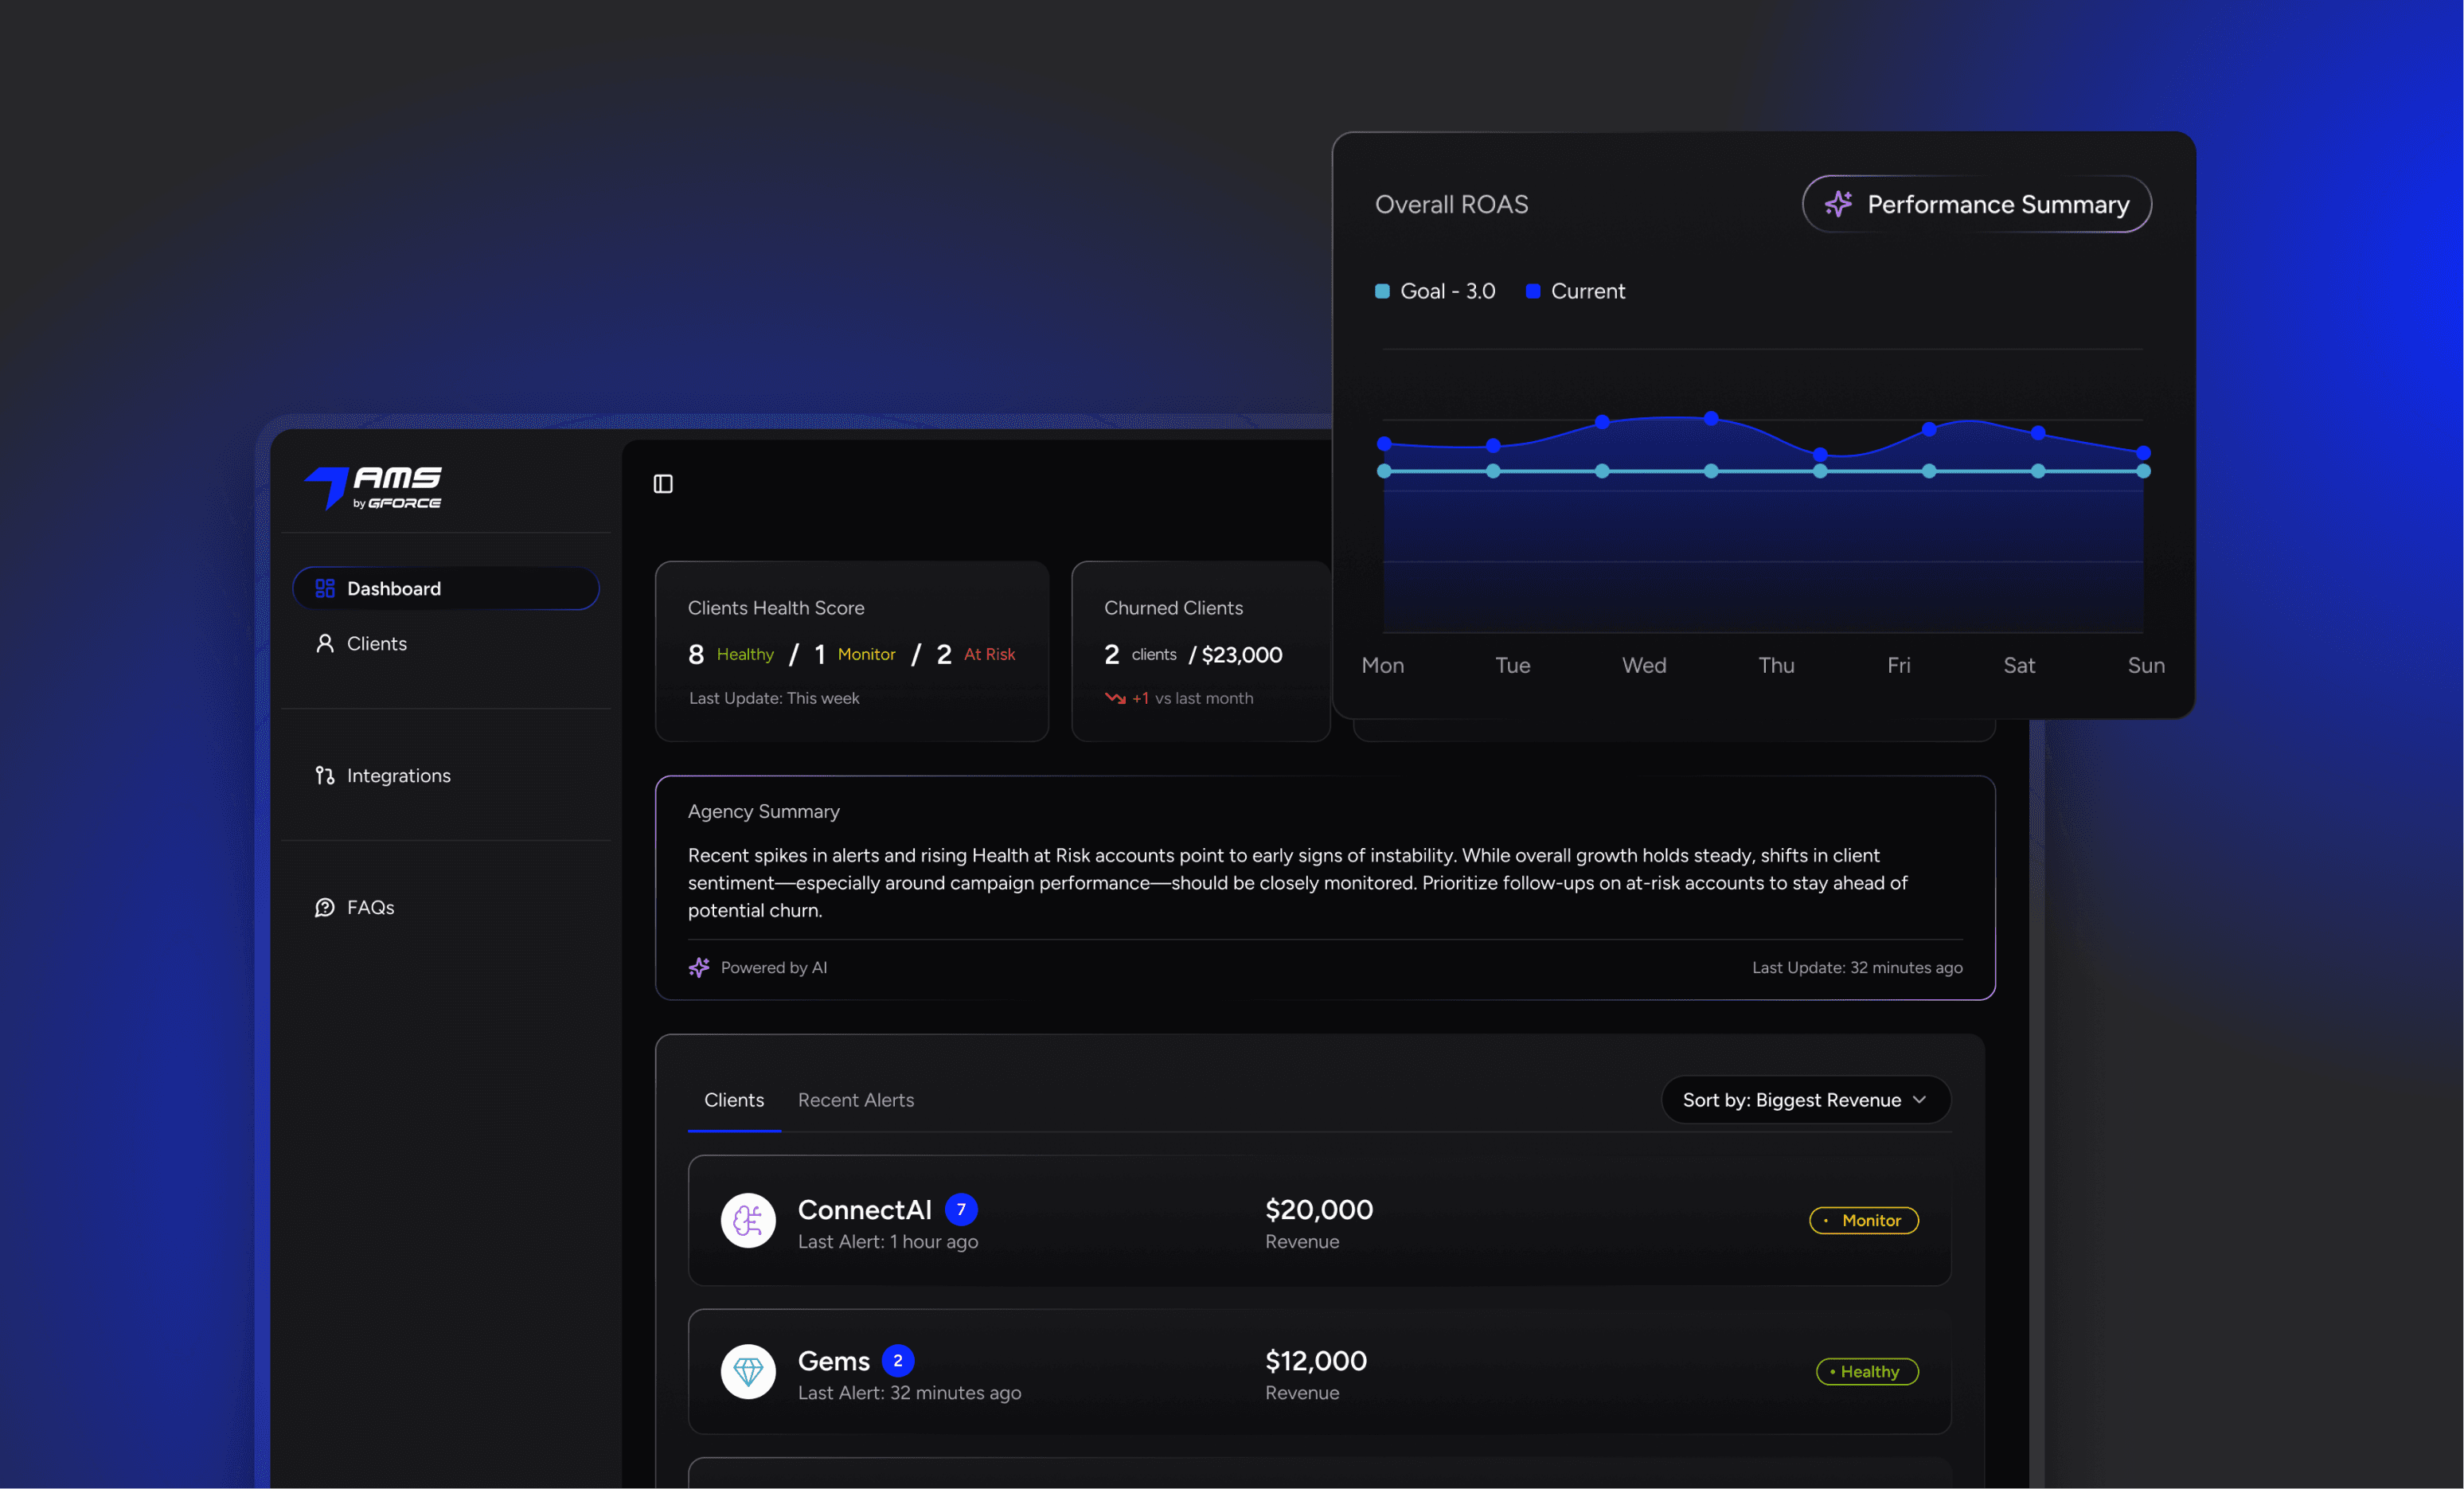Click the sparkle icon beside Powered by AI
Viewport: 2464px width, 1489px height.
pos(699,967)
